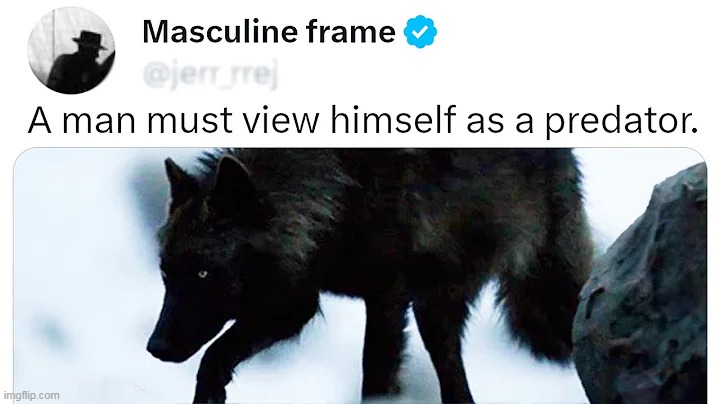The width and height of the screenshot is (720, 404).
Task: Click the word "himself" in the tweet
Action: click(393, 121)
